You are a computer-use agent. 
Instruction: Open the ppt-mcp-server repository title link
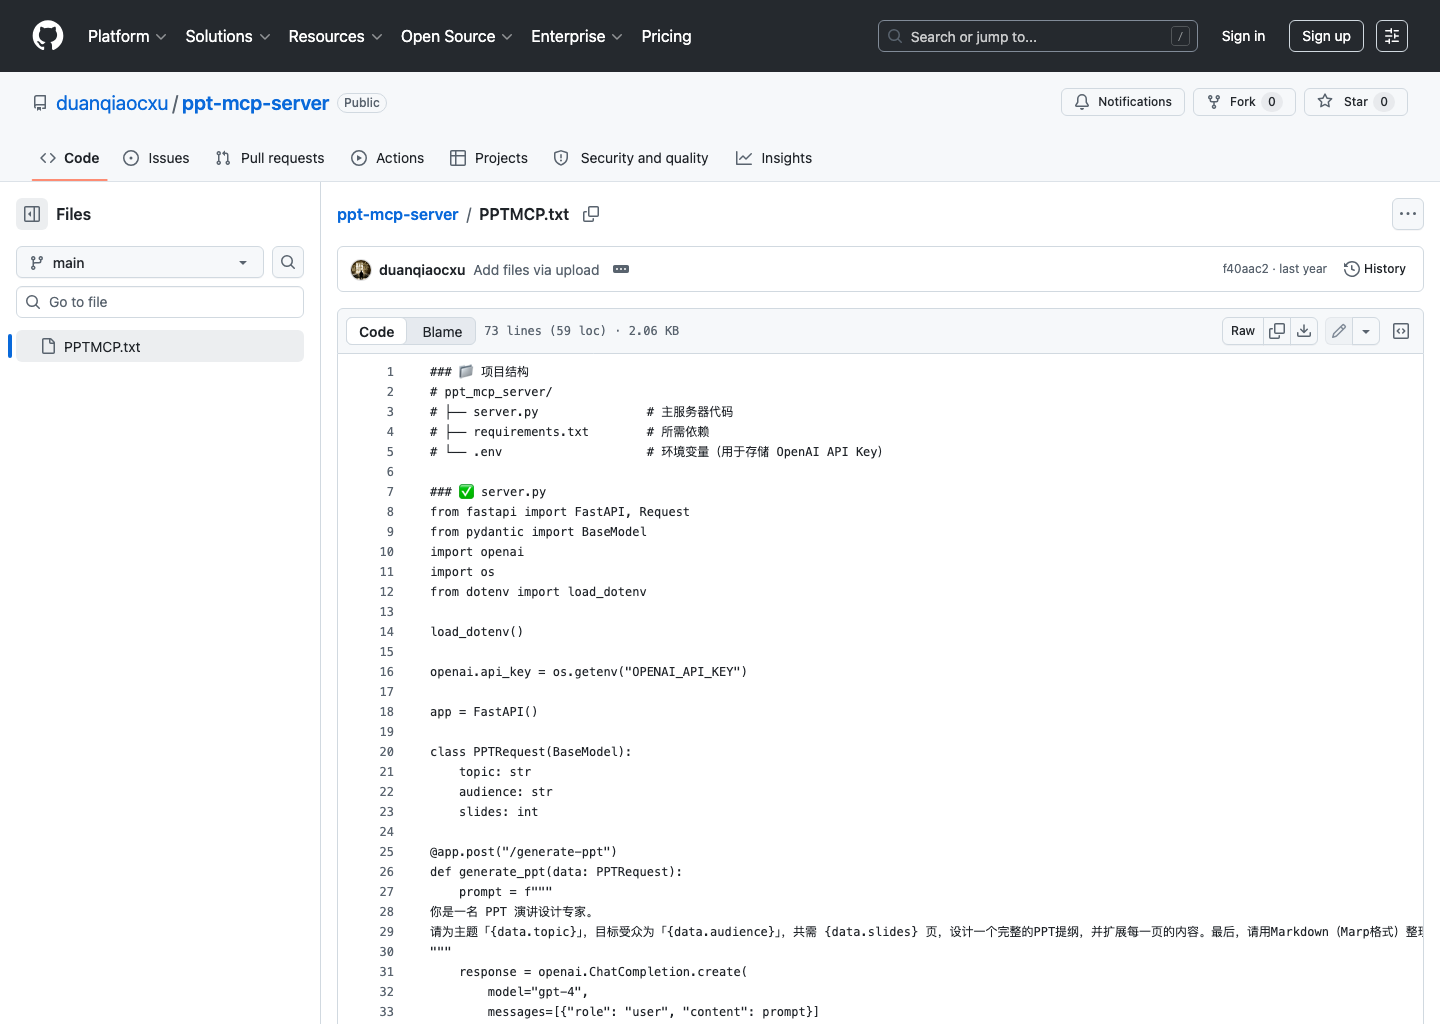[255, 103]
